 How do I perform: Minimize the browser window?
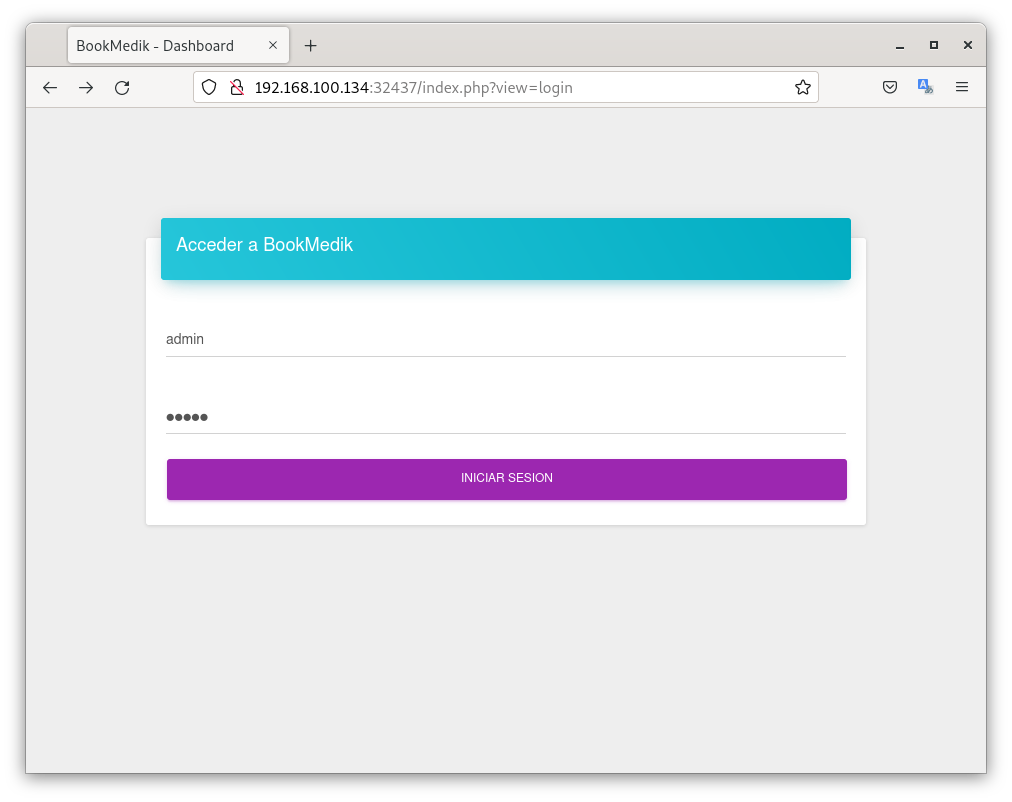click(900, 46)
